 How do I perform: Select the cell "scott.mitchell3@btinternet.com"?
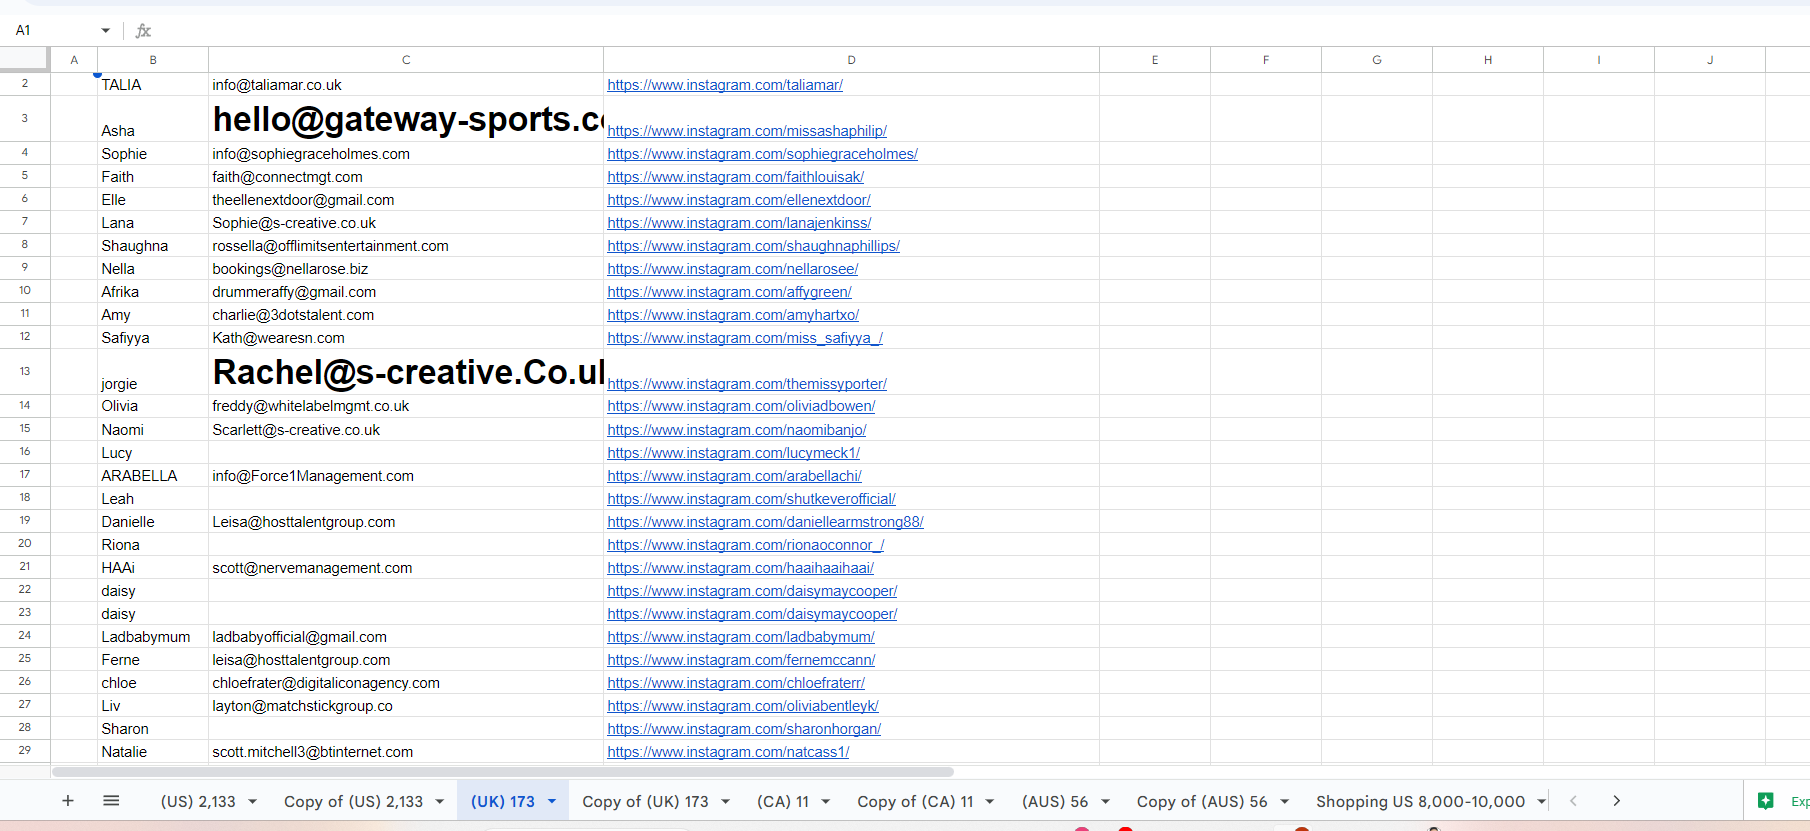click(406, 752)
